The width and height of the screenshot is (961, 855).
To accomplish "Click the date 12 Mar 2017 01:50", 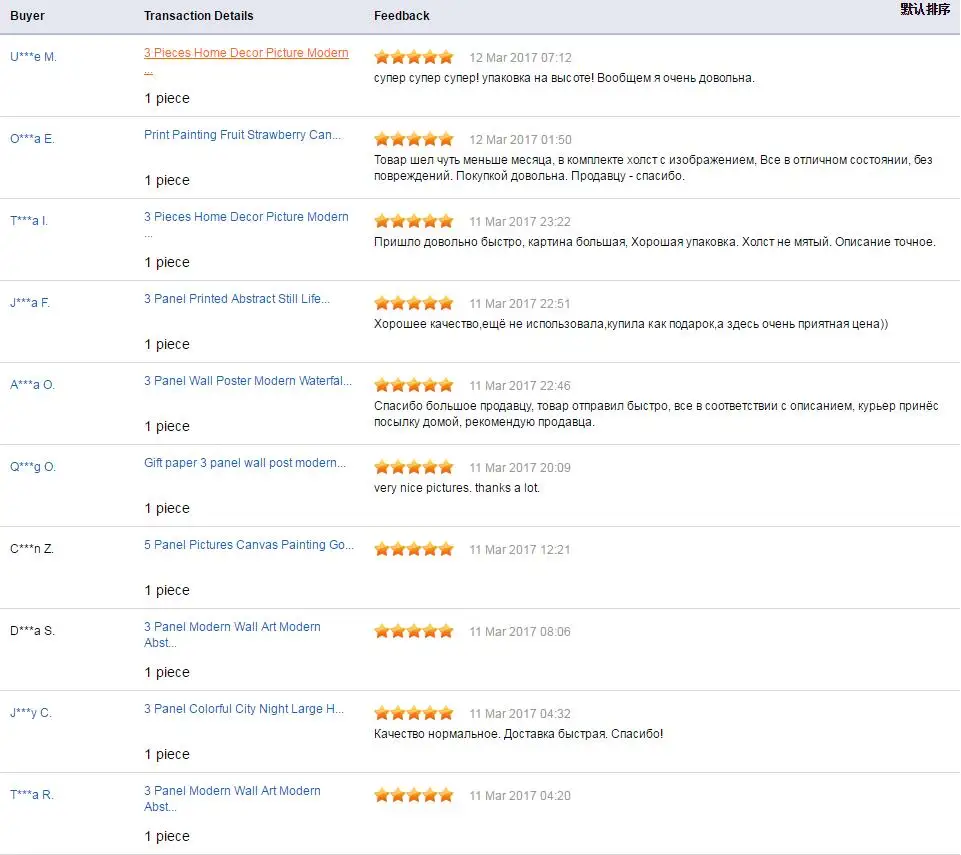I will pos(520,140).
